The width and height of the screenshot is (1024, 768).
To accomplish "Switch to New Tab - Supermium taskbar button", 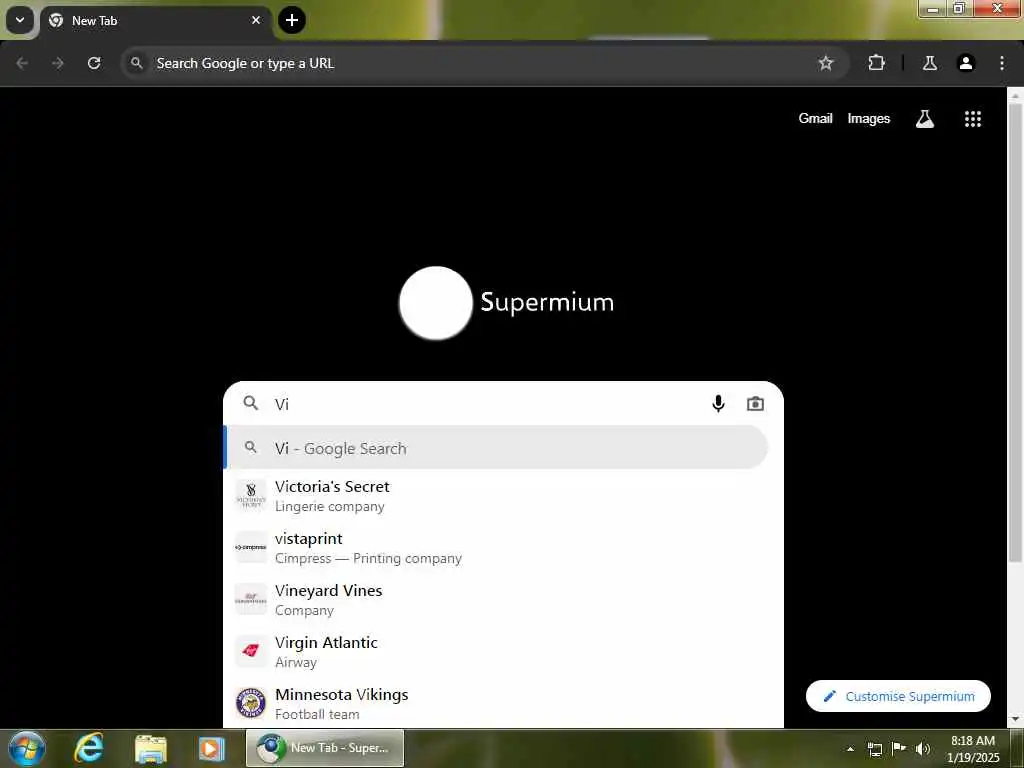I will (x=325, y=748).
